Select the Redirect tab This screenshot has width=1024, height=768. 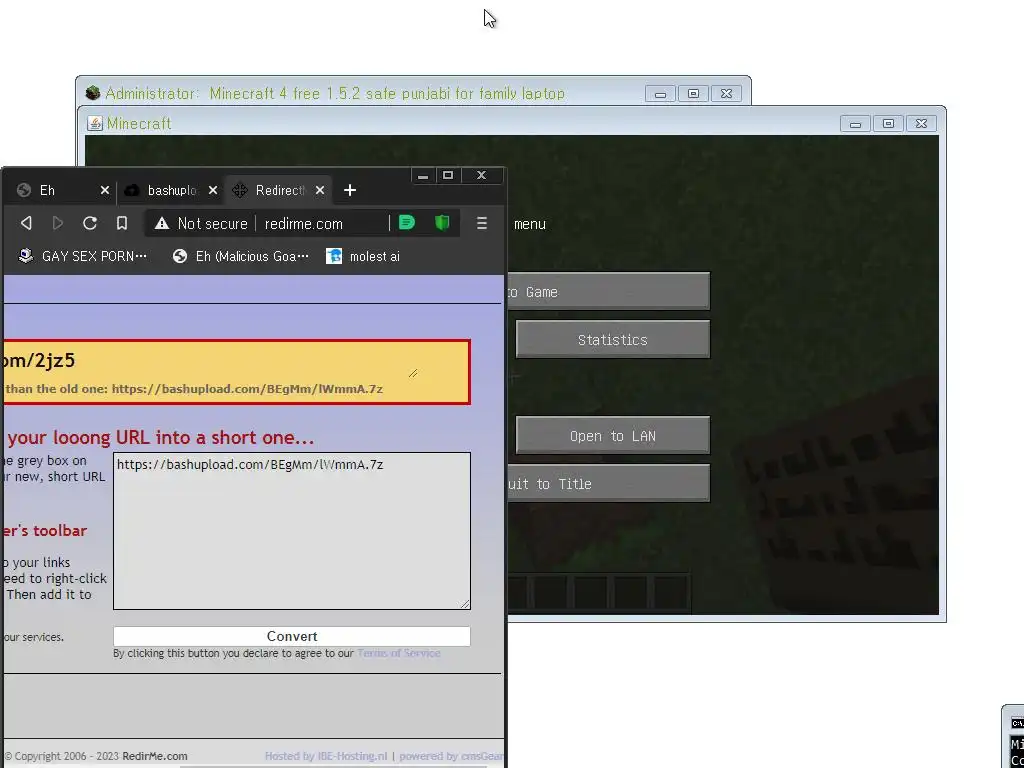pyautogui.click(x=280, y=190)
